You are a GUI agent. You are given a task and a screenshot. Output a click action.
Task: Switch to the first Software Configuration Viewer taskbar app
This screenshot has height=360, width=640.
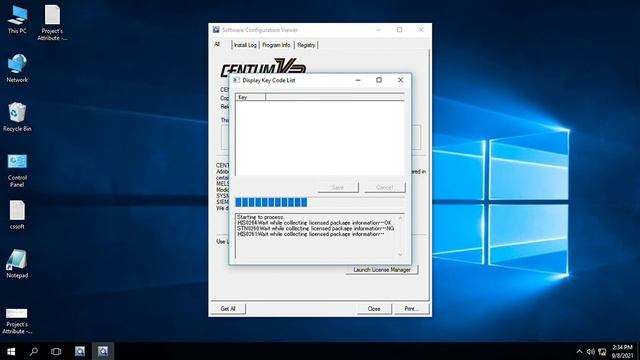click(80, 351)
